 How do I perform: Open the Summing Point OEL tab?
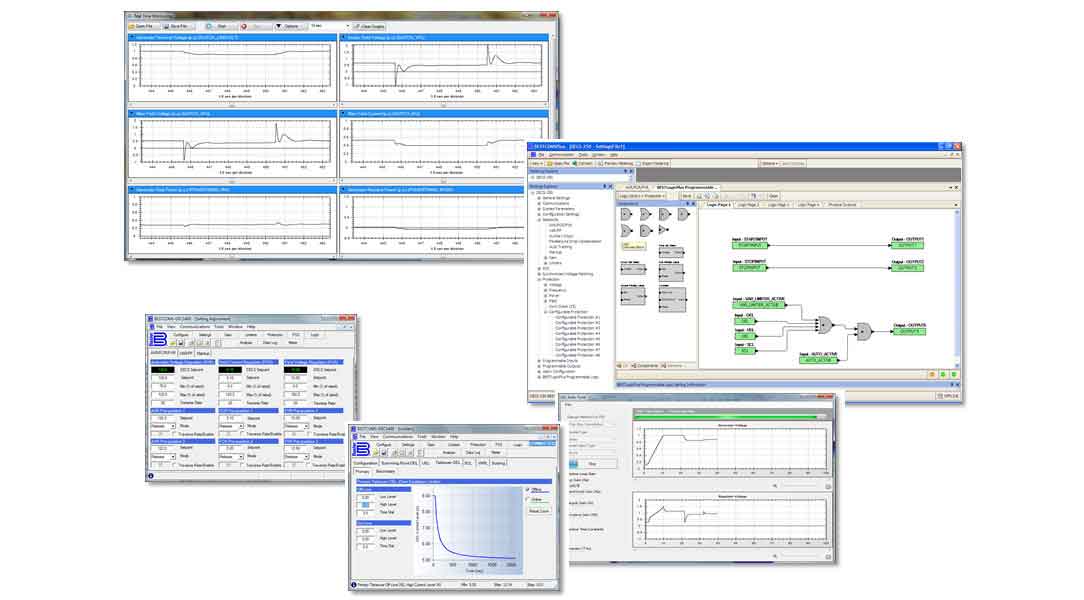[x=400, y=463]
